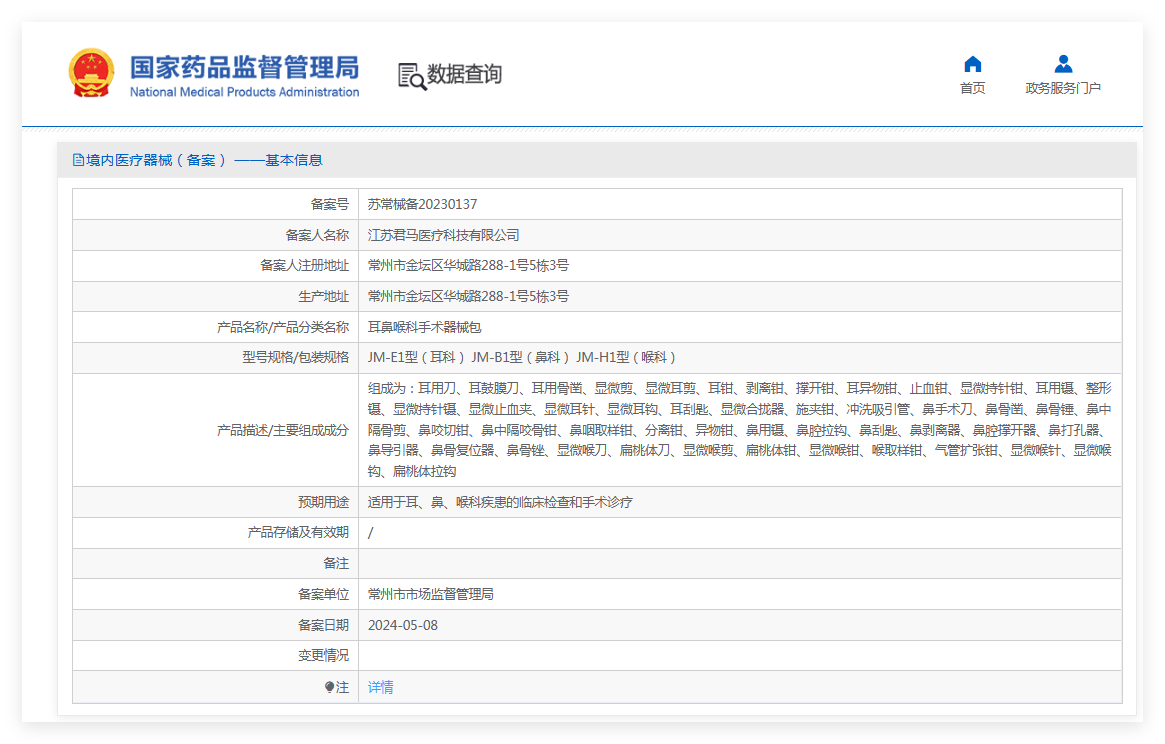Click the 预期用途 row label
Viewport: 1165px width, 744px height.
pyautogui.click(x=323, y=502)
